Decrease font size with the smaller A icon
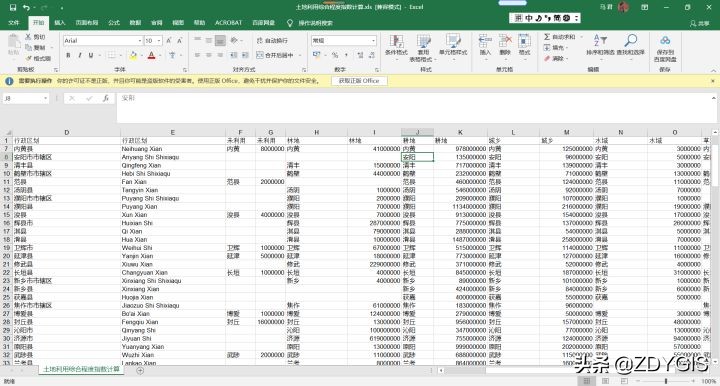The width and height of the screenshot is (720, 386). [x=180, y=41]
